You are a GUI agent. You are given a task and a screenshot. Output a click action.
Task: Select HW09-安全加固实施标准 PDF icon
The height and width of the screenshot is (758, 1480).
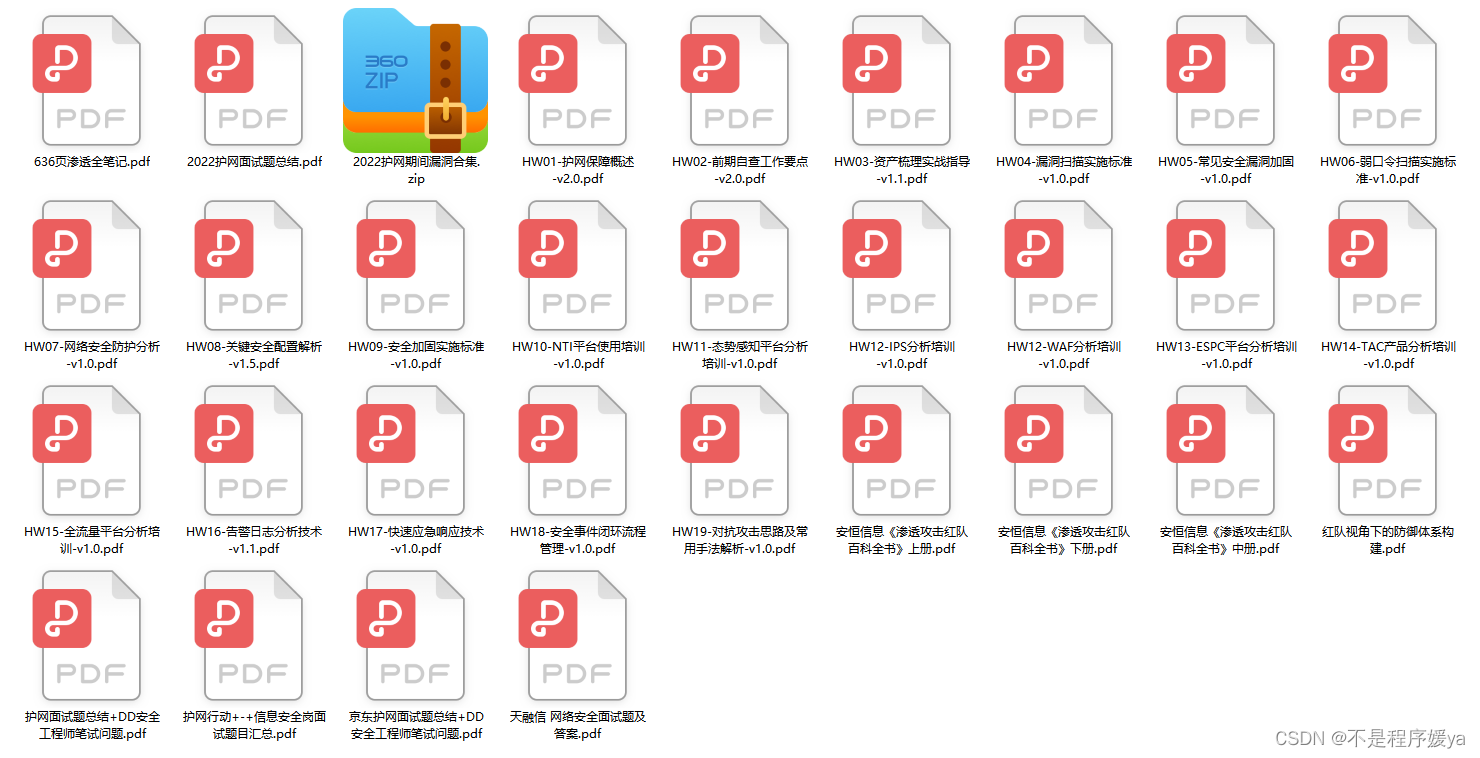pyautogui.click(x=410, y=265)
